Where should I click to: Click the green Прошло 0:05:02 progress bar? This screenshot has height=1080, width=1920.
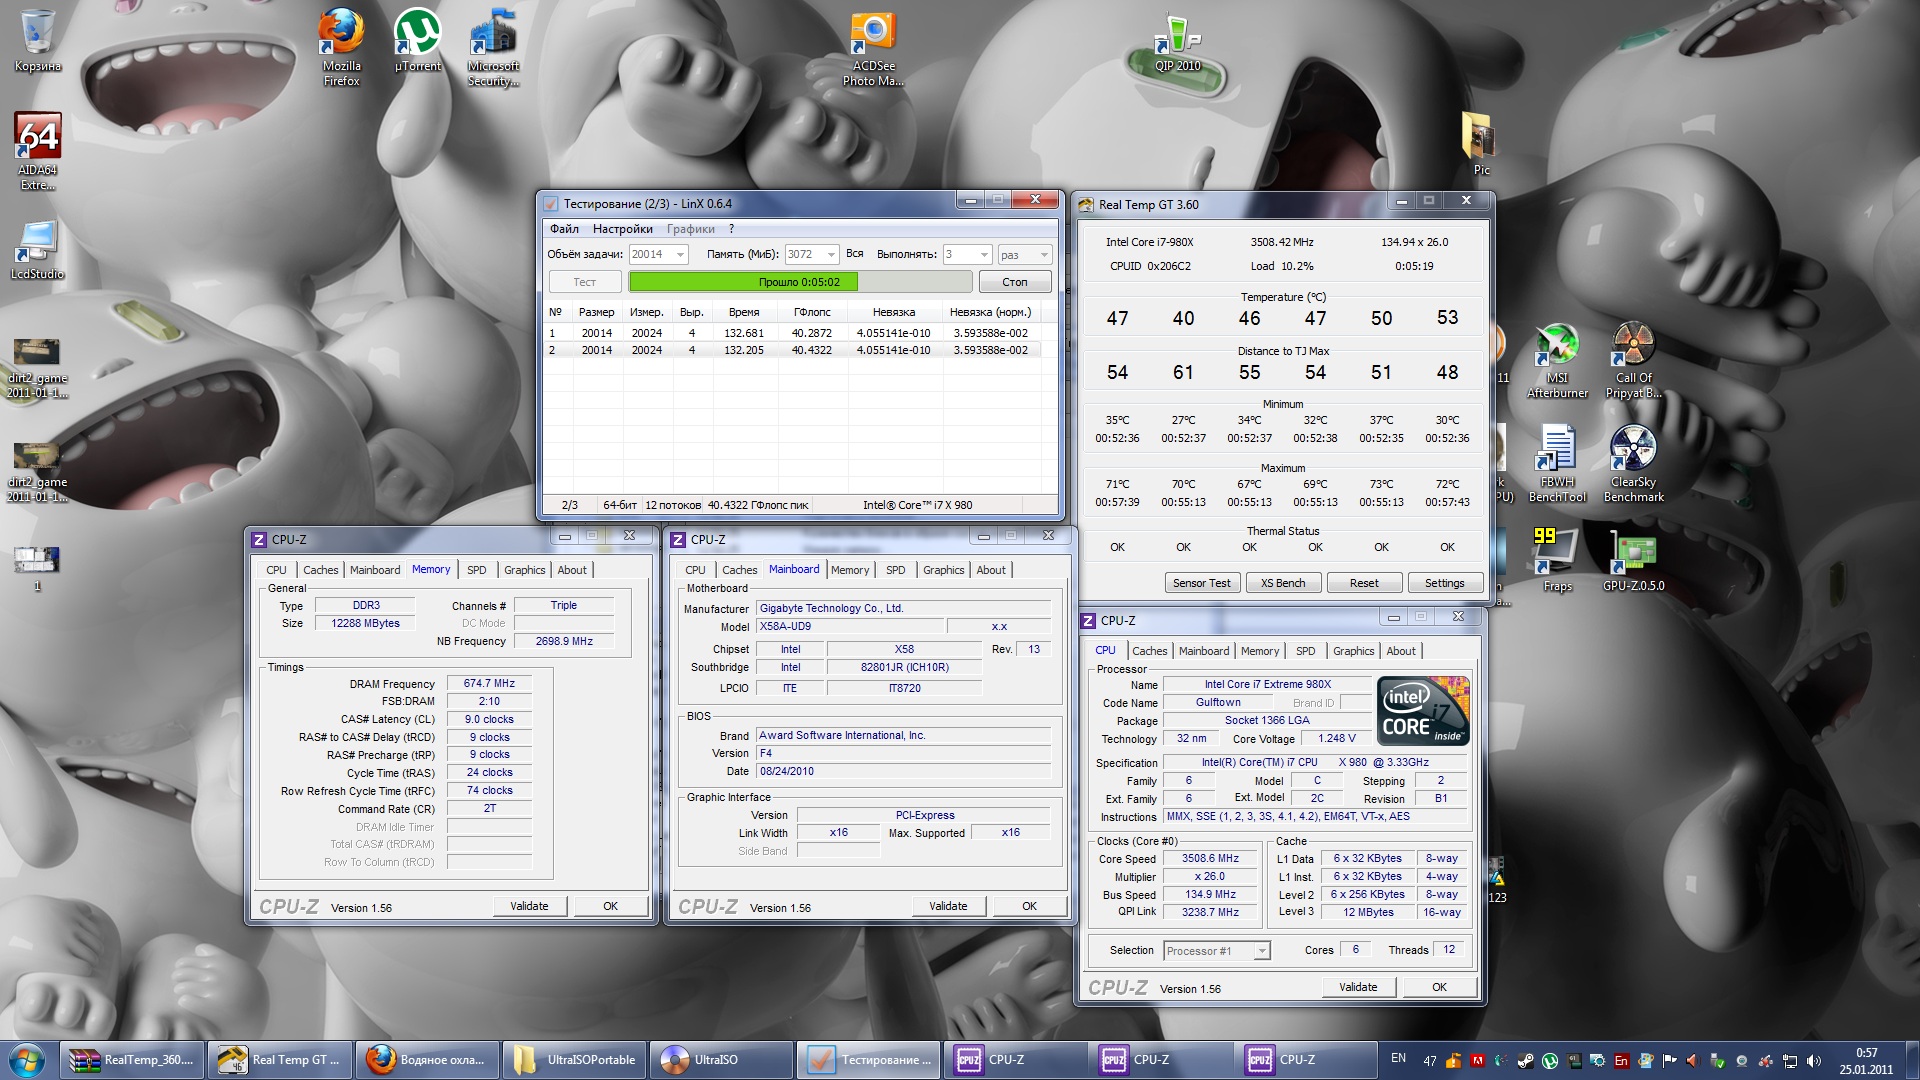pos(800,282)
